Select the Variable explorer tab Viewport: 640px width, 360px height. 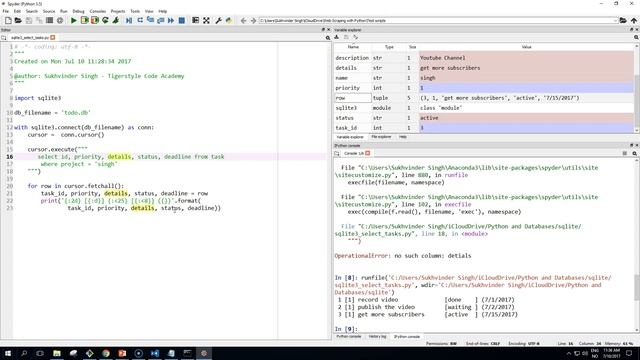(350, 137)
